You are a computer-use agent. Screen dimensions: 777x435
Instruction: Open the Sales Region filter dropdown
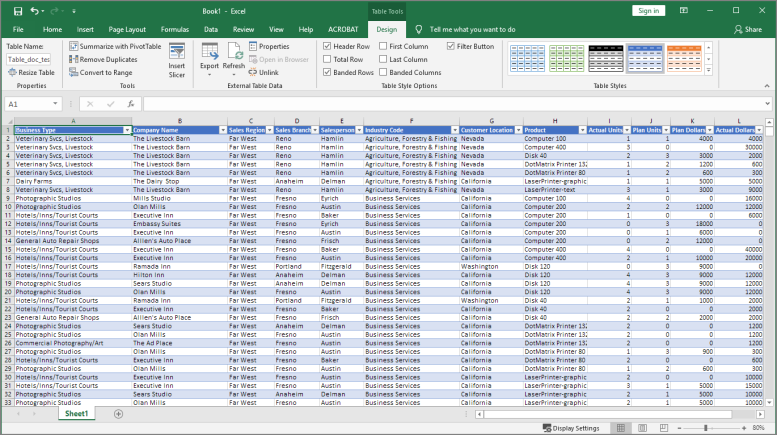click(269, 130)
